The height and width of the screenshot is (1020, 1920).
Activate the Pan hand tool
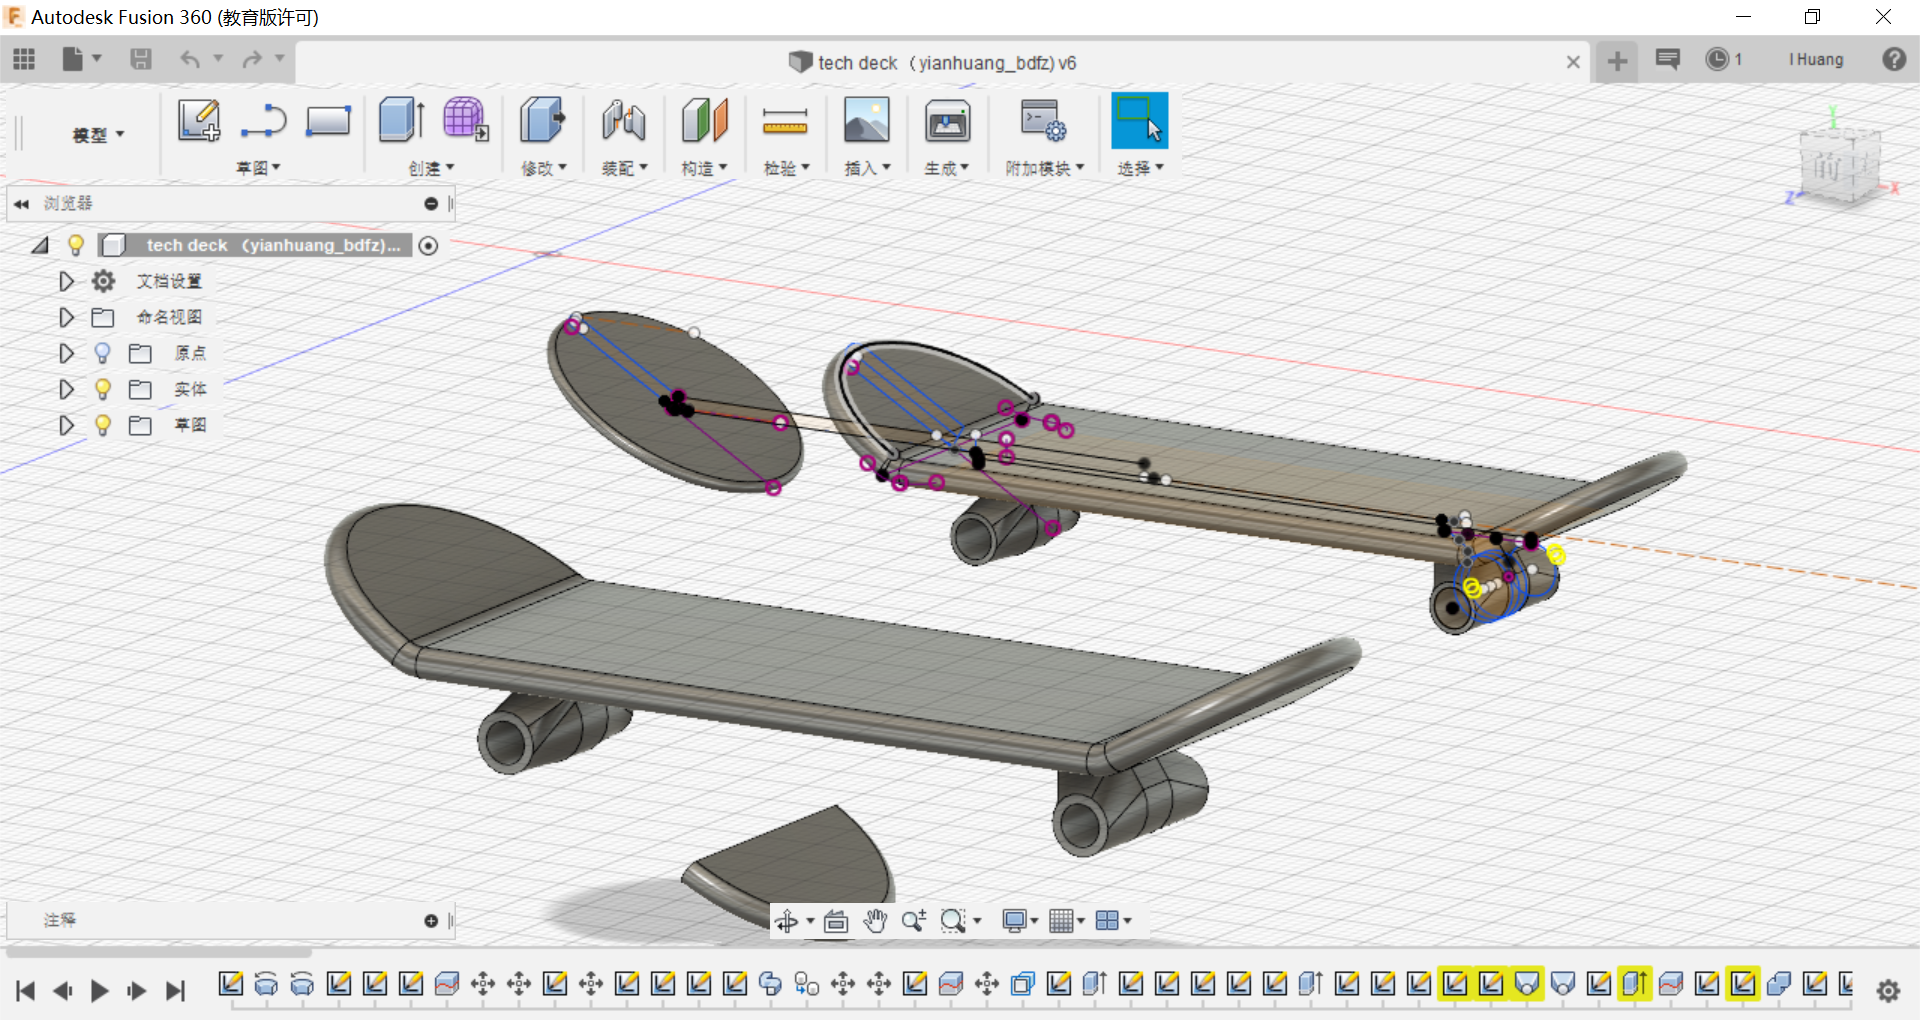pos(877,920)
